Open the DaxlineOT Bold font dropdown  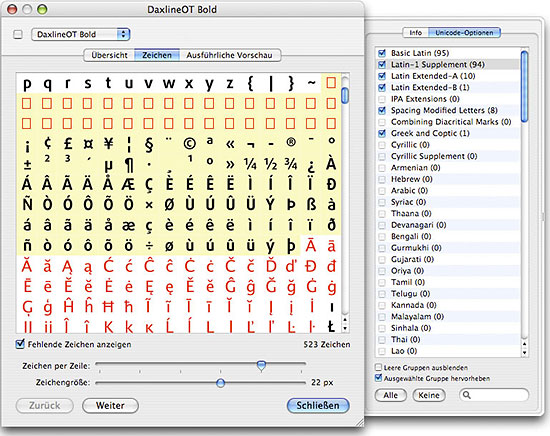click(x=81, y=34)
